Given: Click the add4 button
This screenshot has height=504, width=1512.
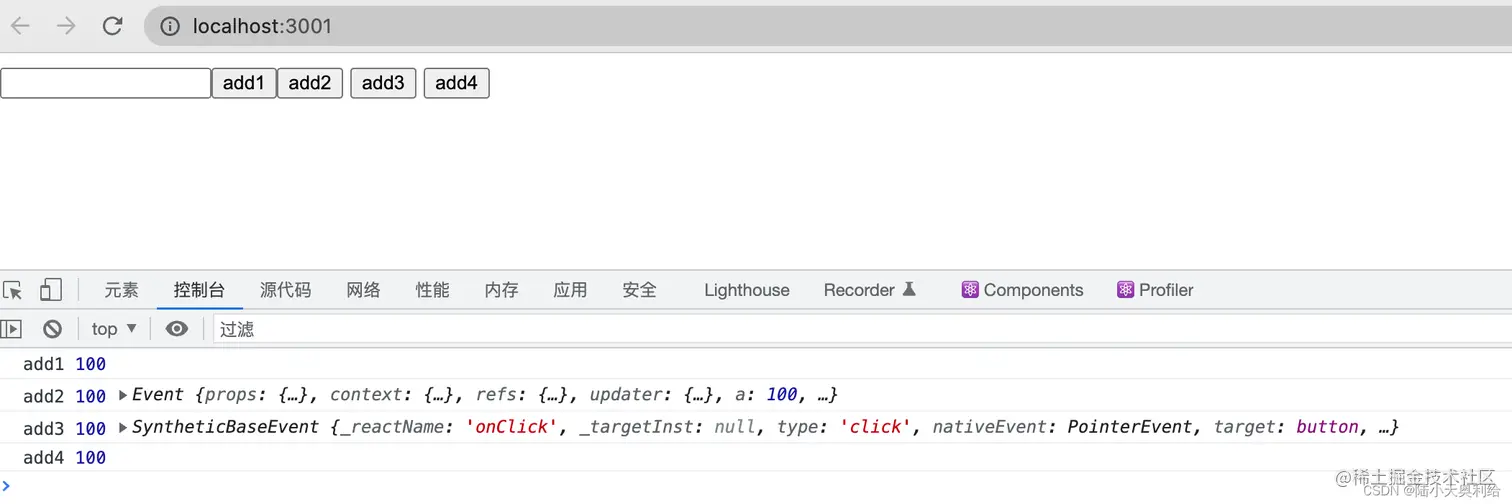Looking at the screenshot, I should [x=456, y=83].
